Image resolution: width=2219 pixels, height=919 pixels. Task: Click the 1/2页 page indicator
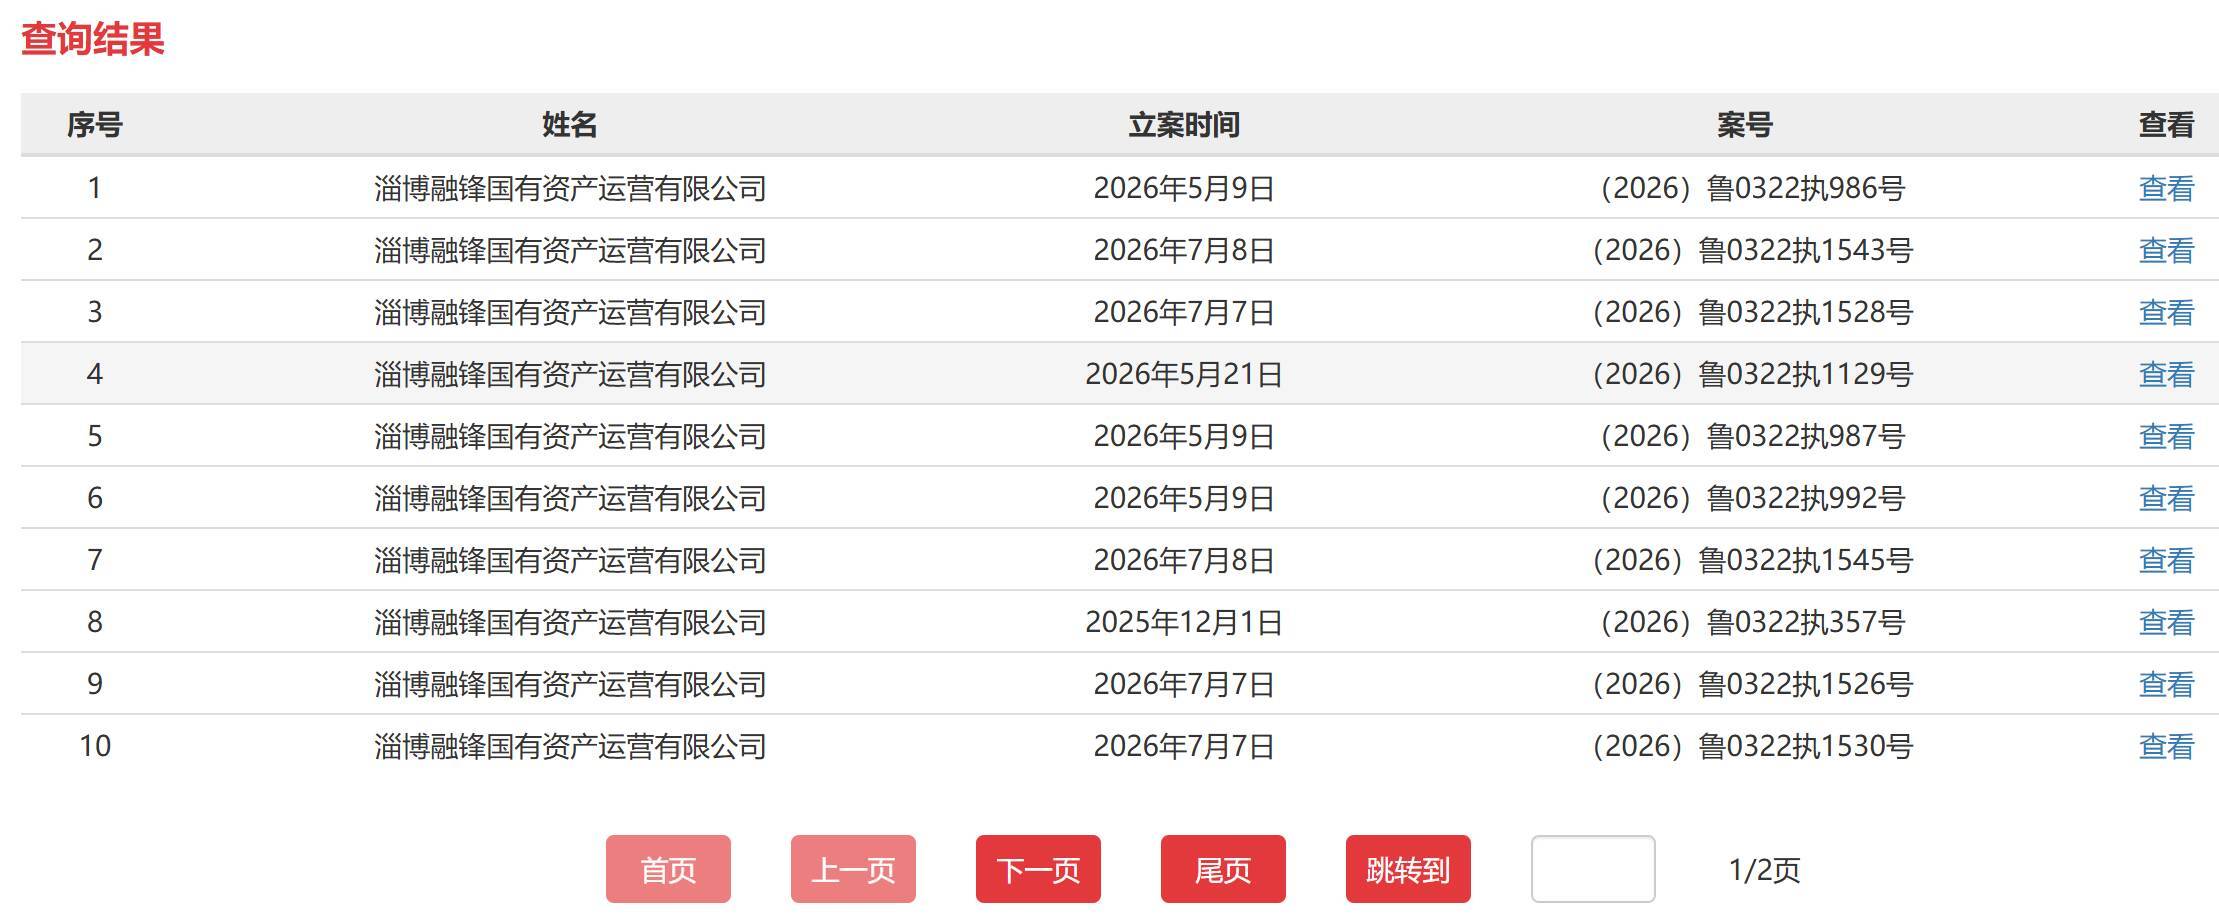click(x=1764, y=870)
